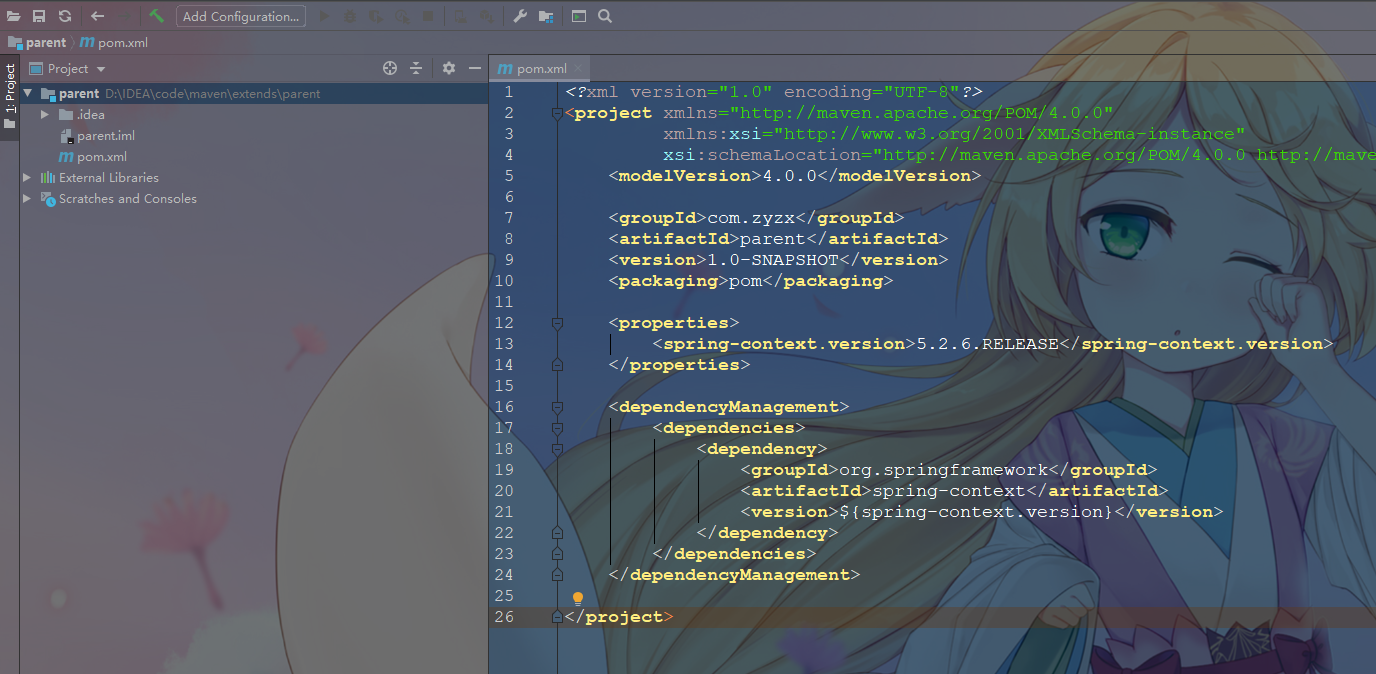Fold the dependencyManagement block at line 16
The image size is (1376, 674).
(557, 408)
